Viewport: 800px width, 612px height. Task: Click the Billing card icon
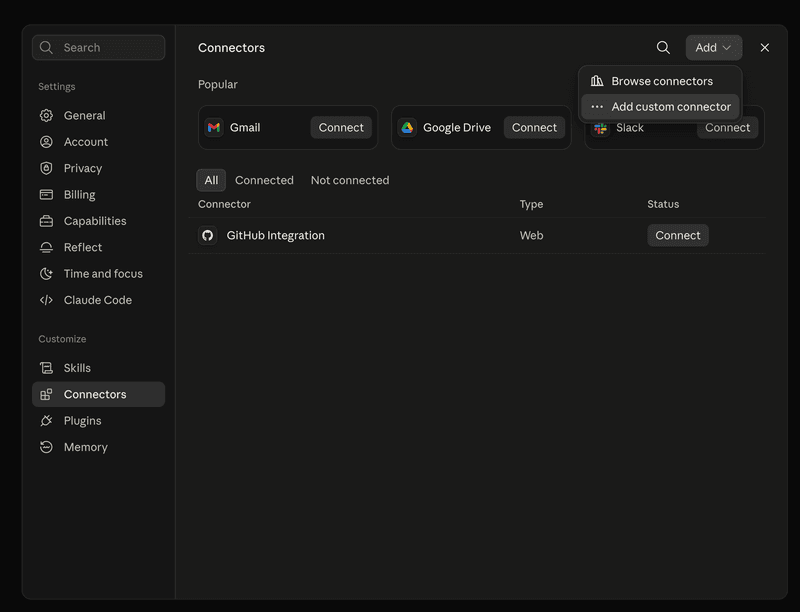46,194
